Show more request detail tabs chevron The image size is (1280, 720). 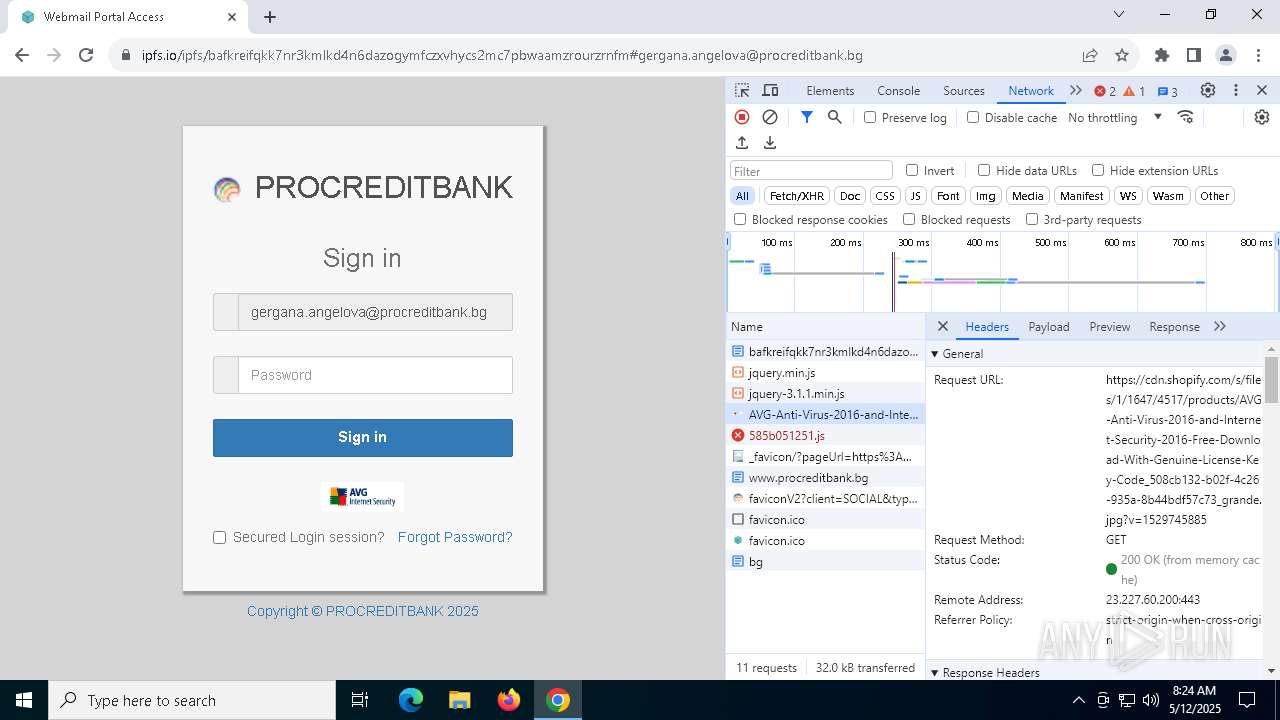coord(1220,326)
